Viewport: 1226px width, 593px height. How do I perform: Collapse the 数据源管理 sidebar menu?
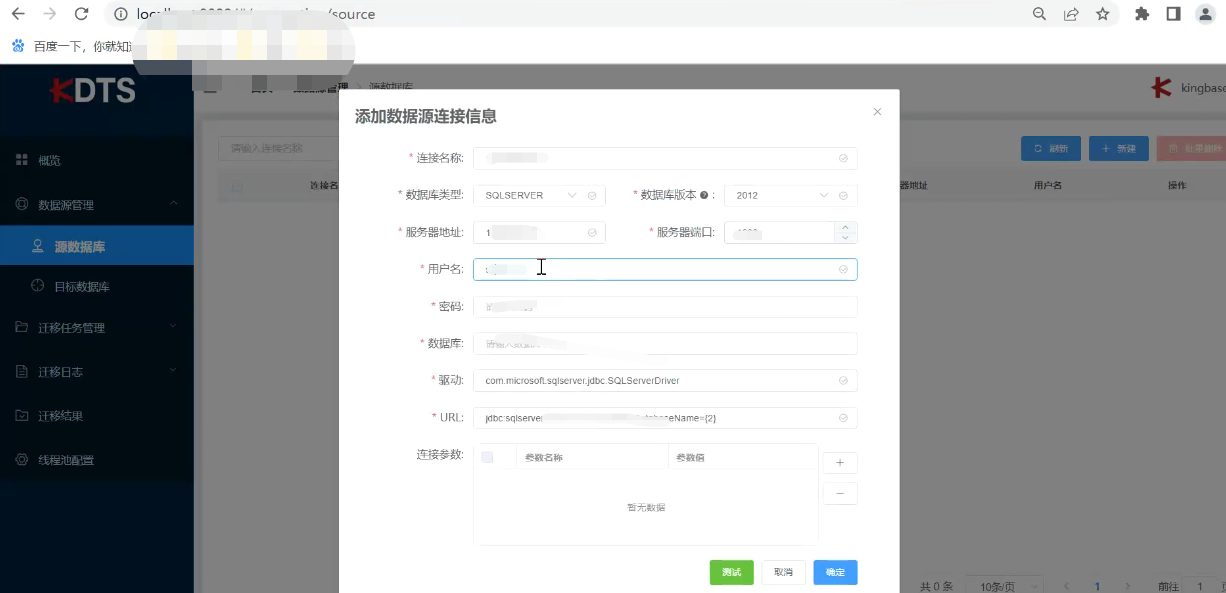pyautogui.click(x=97, y=204)
